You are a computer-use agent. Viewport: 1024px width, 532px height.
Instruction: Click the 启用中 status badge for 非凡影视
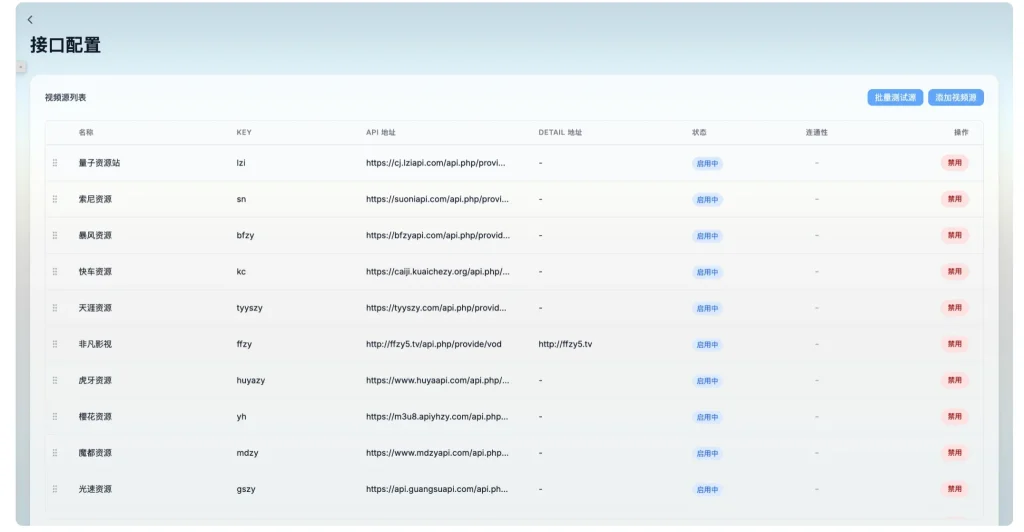pyautogui.click(x=707, y=345)
